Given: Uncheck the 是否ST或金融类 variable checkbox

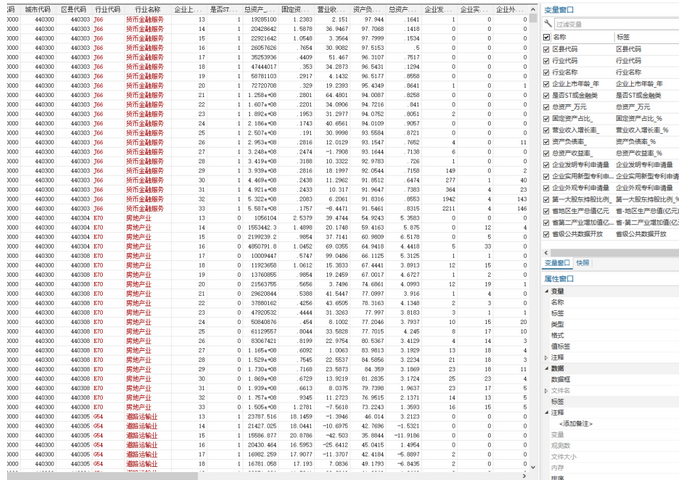Looking at the screenshot, I should [x=546, y=95].
